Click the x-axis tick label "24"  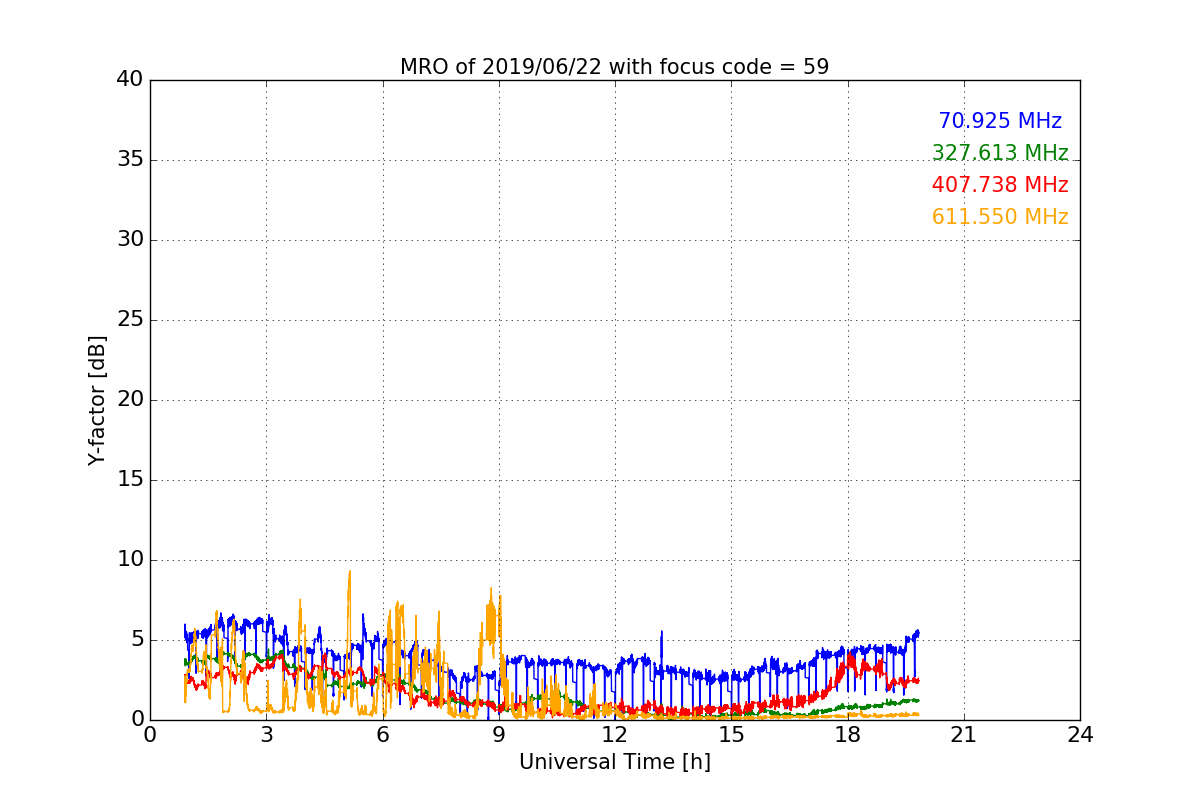pyautogui.click(x=1080, y=735)
